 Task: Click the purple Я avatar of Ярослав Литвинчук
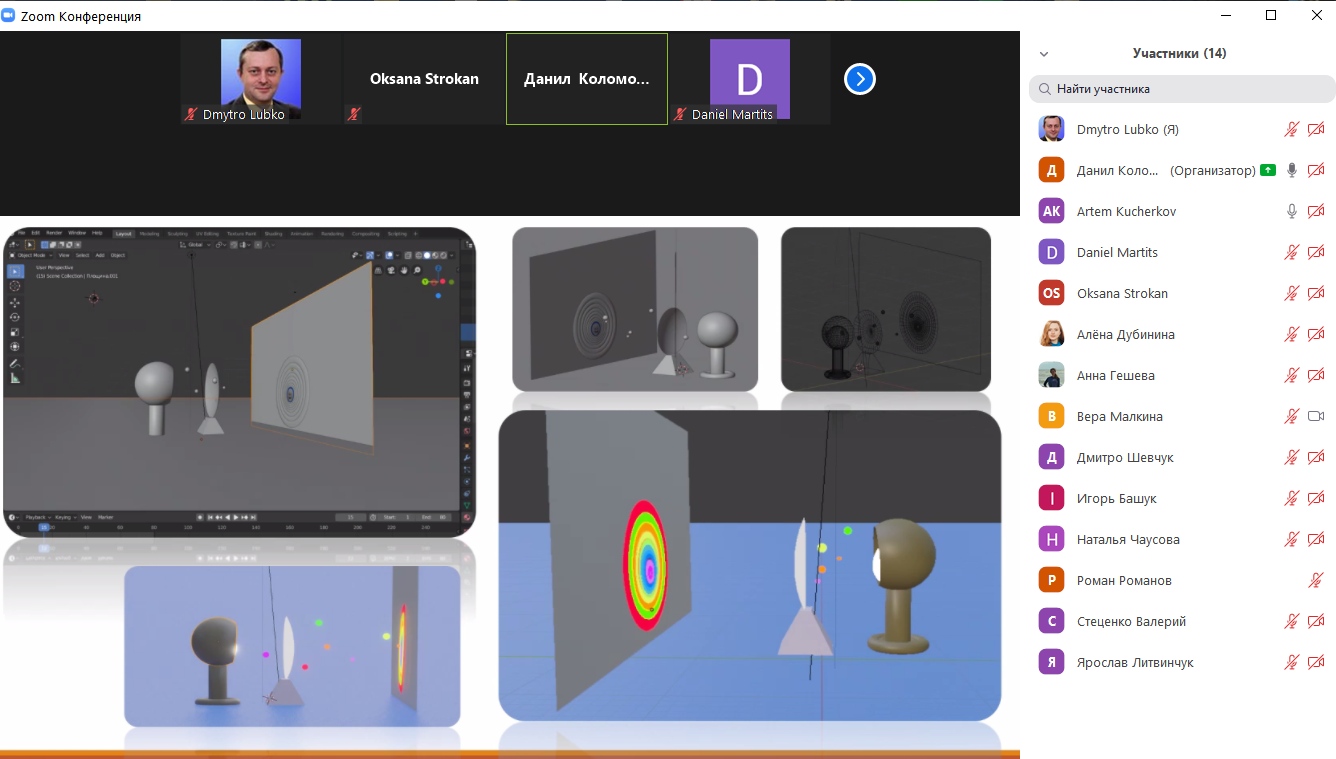click(x=1051, y=662)
